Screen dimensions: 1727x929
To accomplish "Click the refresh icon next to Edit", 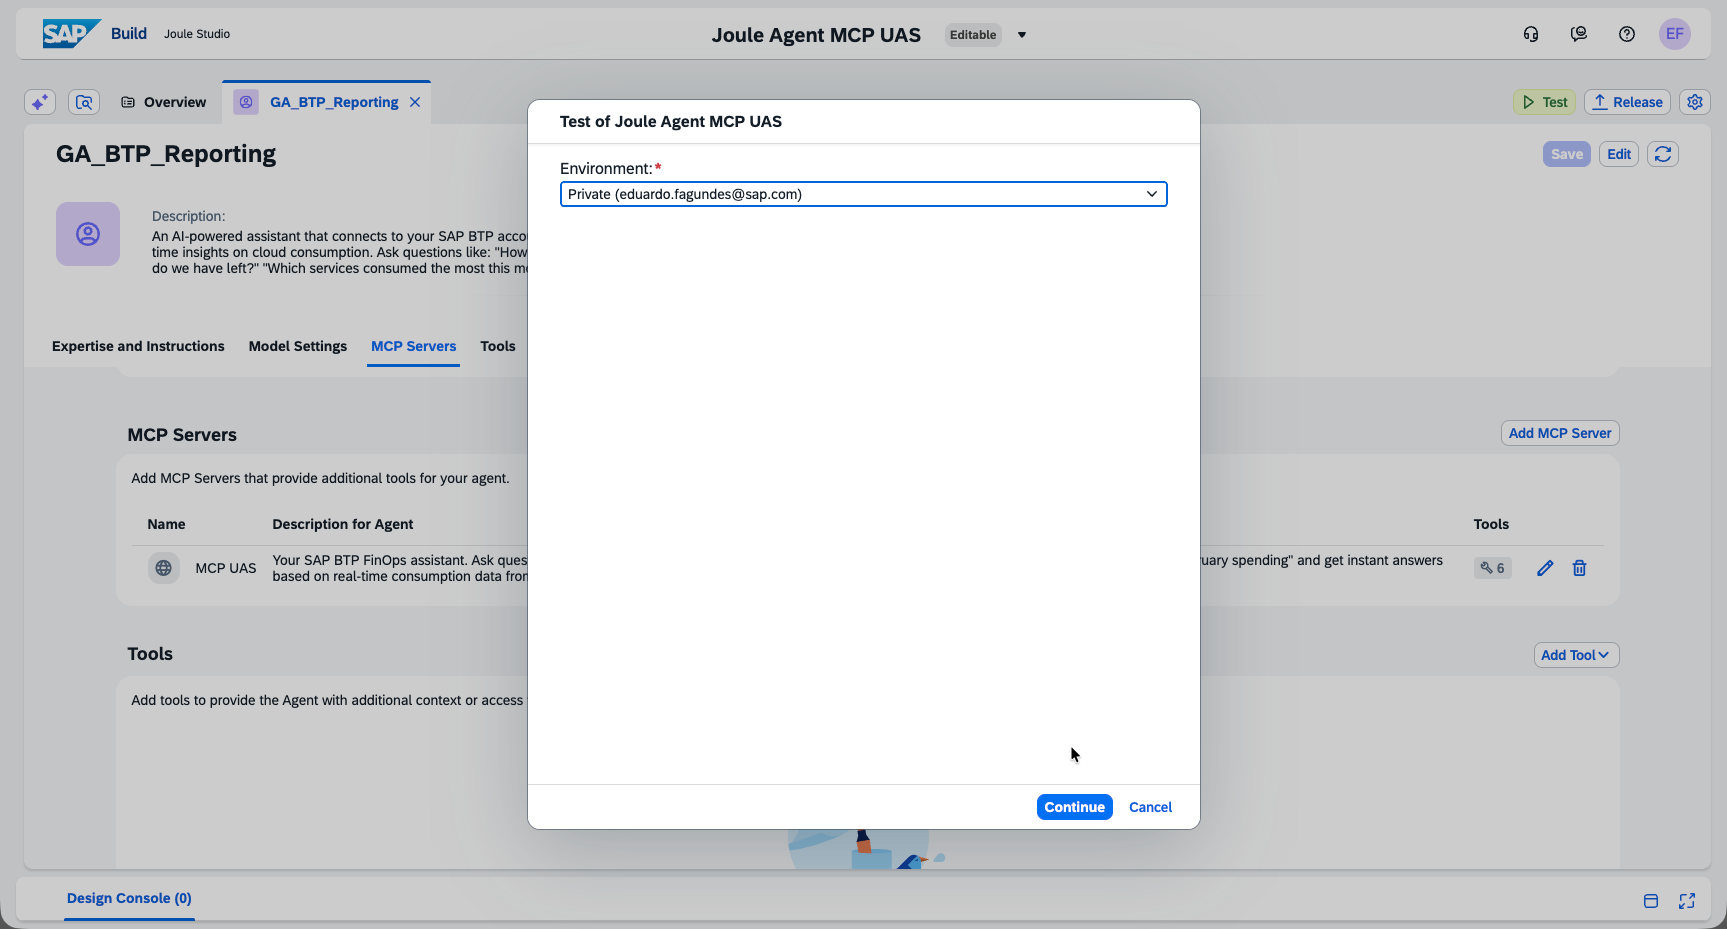I will pos(1663,154).
